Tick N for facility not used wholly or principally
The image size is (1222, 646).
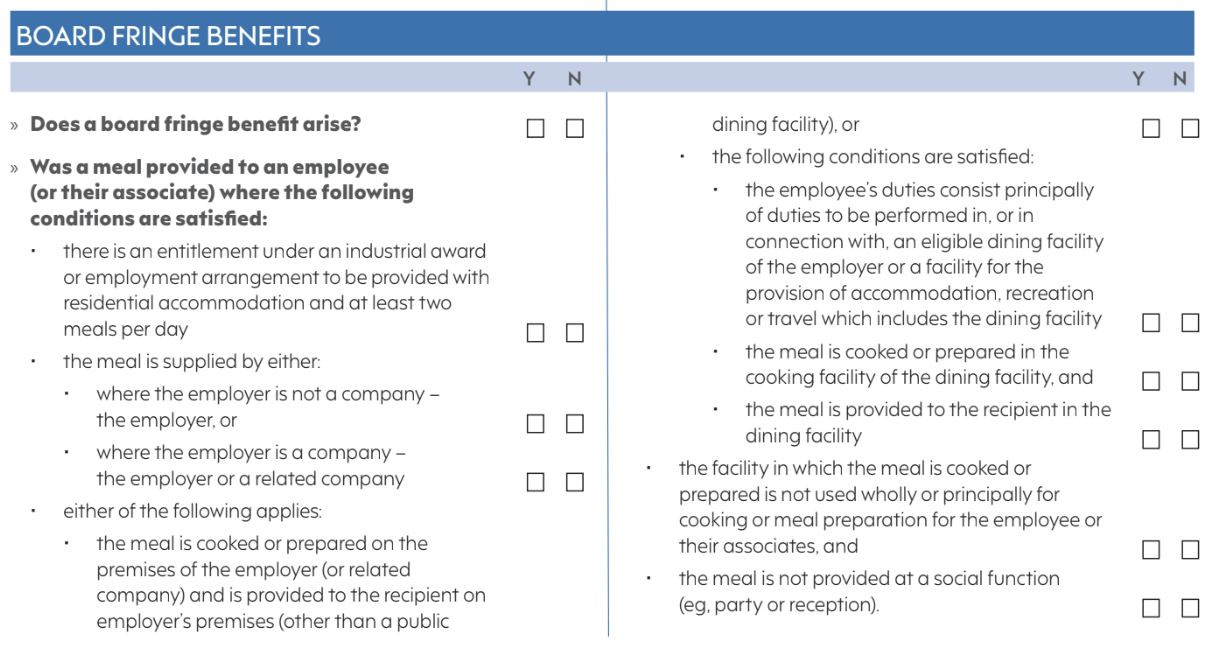(x=1190, y=550)
